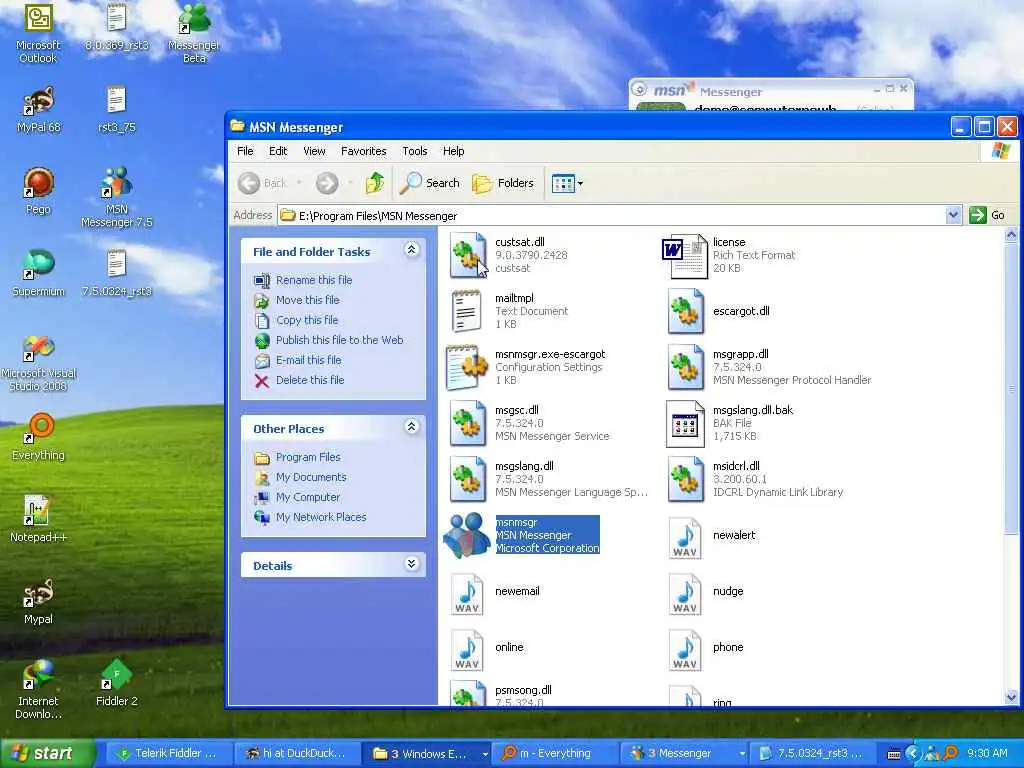
Task: Select the online WAV file
Action: click(487, 649)
